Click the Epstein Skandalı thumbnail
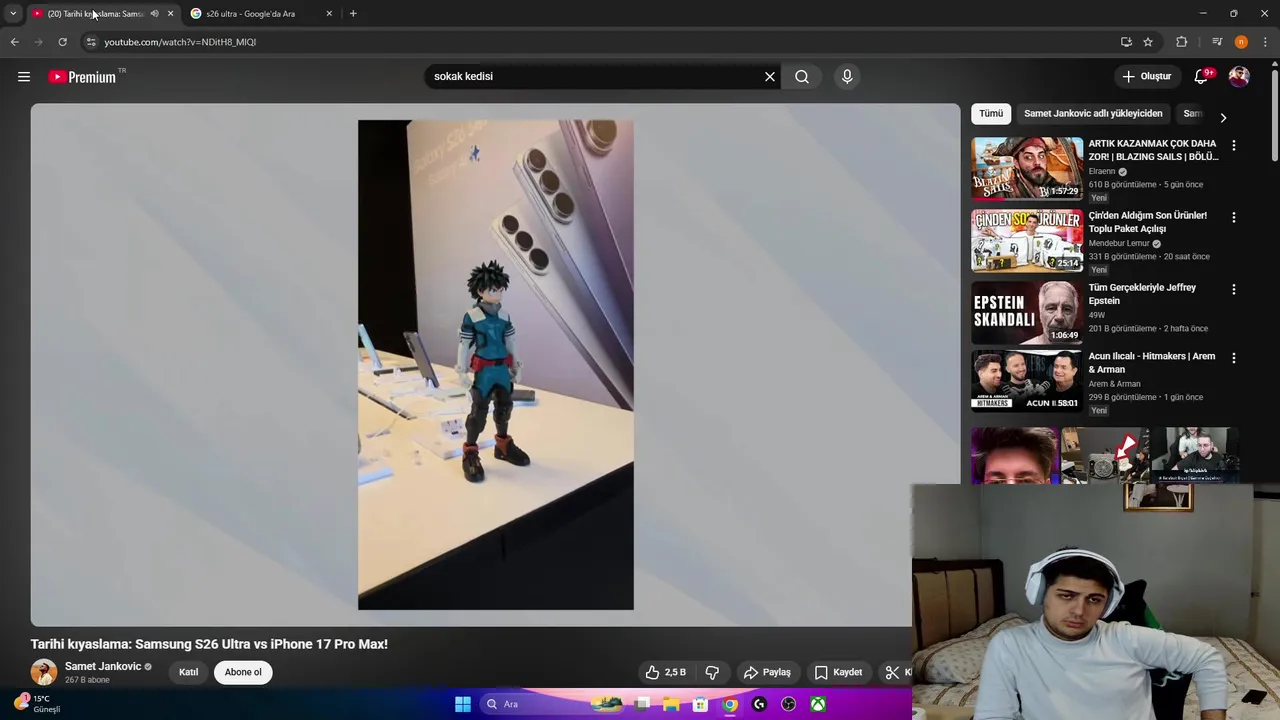The height and width of the screenshot is (720, 1280). [1027, 312]
